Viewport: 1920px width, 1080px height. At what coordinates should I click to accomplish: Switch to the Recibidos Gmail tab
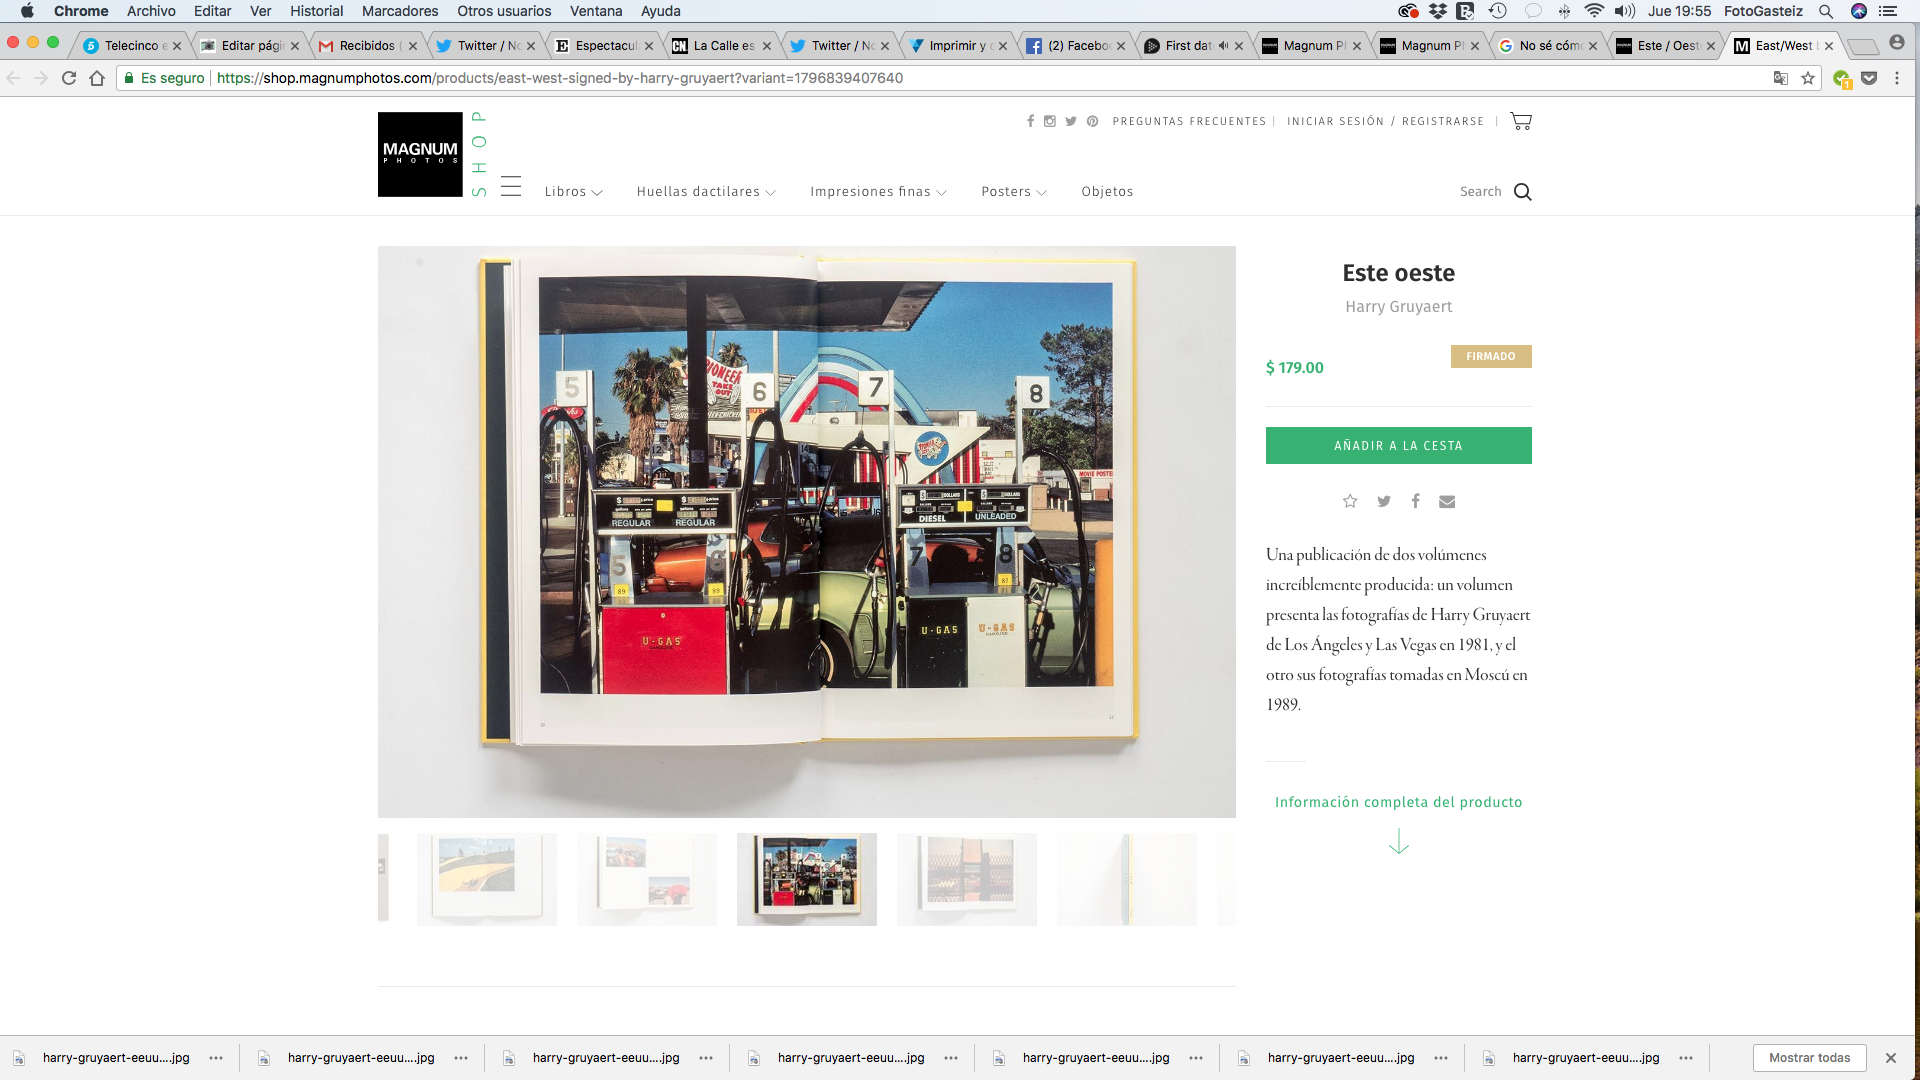coord(366,46)
